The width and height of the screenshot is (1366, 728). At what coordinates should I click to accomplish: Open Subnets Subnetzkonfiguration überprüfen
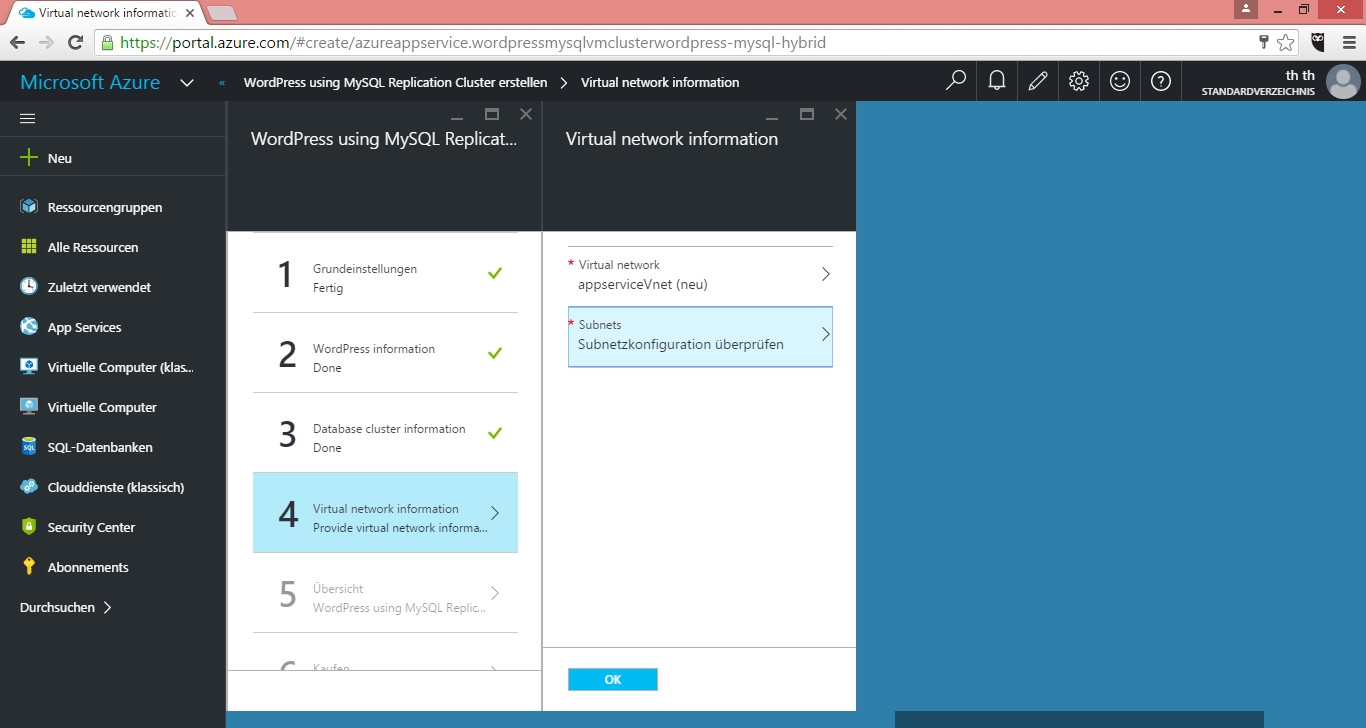coord(700,336)
